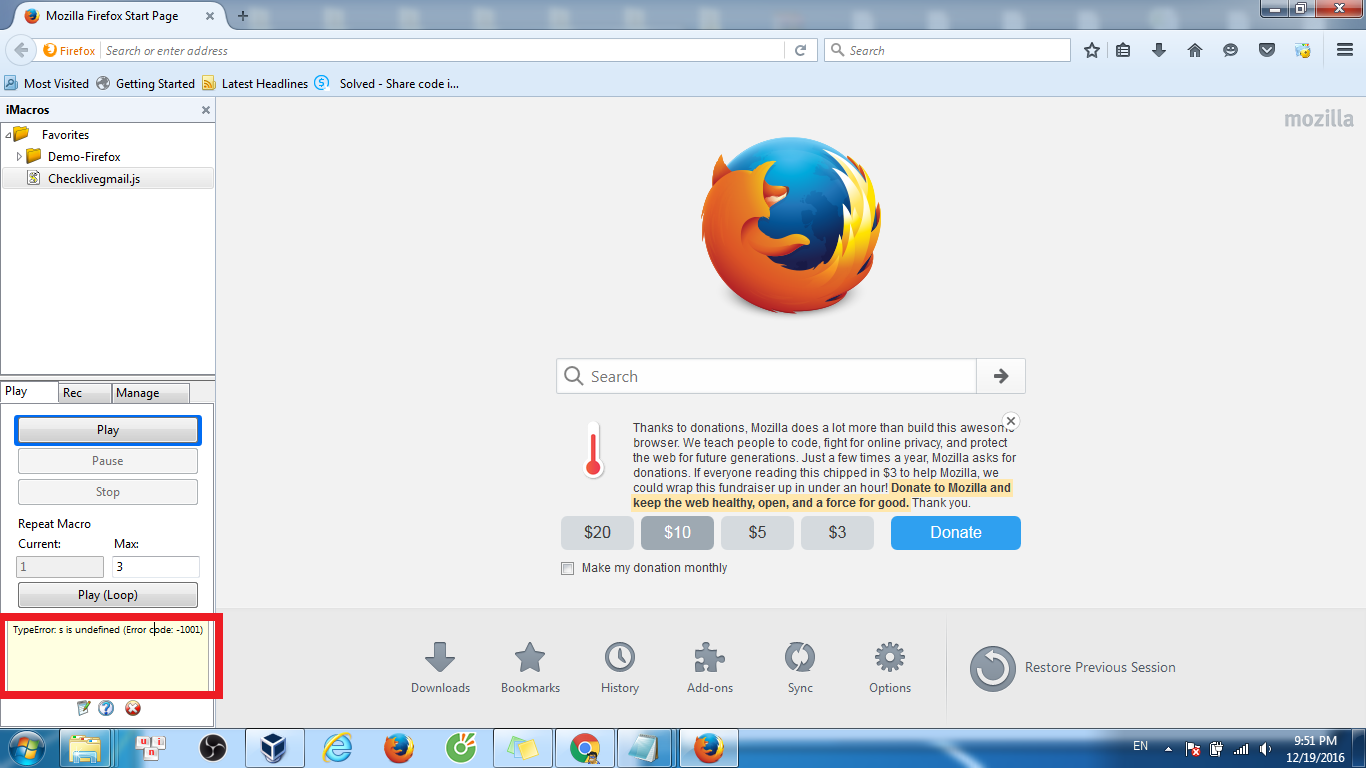Switch to the Manage tab

[x=150, y=393]
